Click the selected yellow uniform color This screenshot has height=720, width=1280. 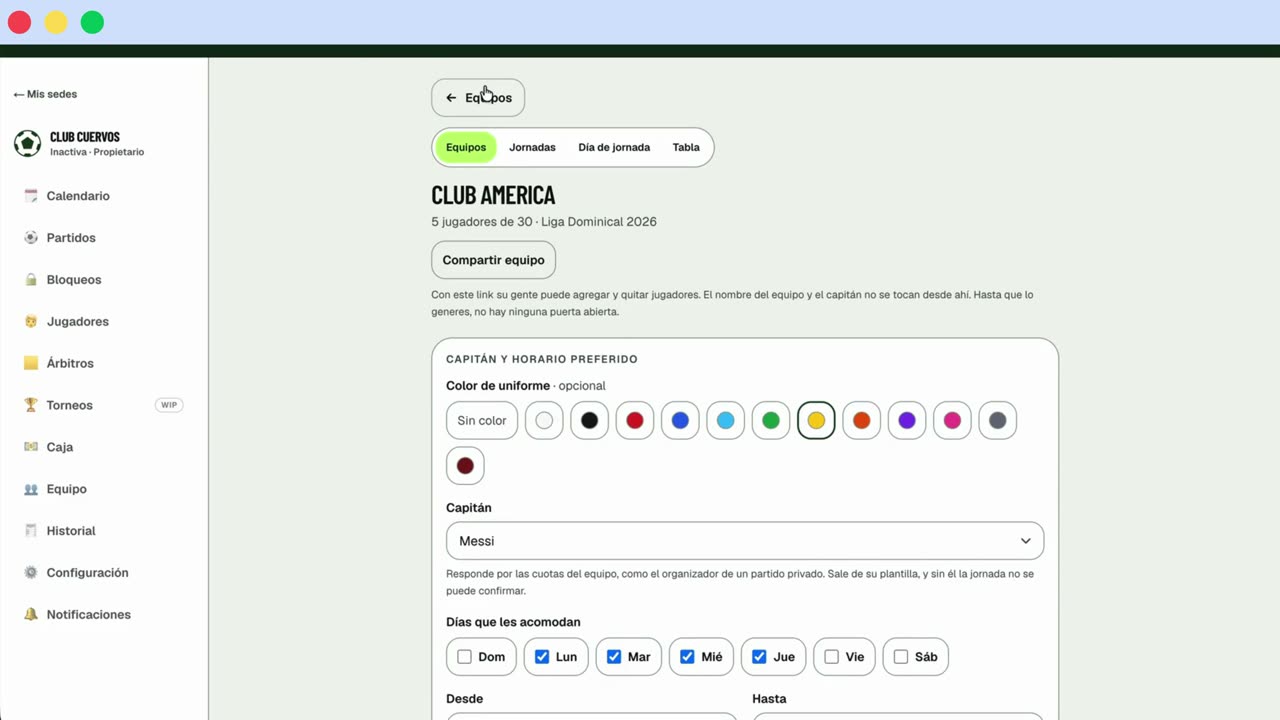816,421
